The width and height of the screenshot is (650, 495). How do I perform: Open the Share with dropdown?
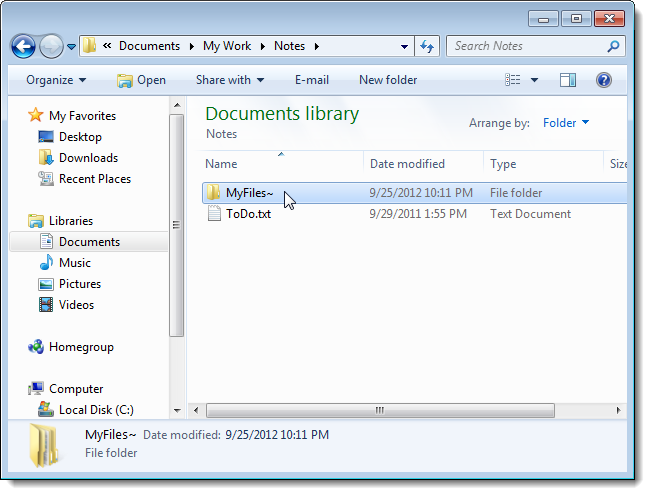(x=230, y=80)
